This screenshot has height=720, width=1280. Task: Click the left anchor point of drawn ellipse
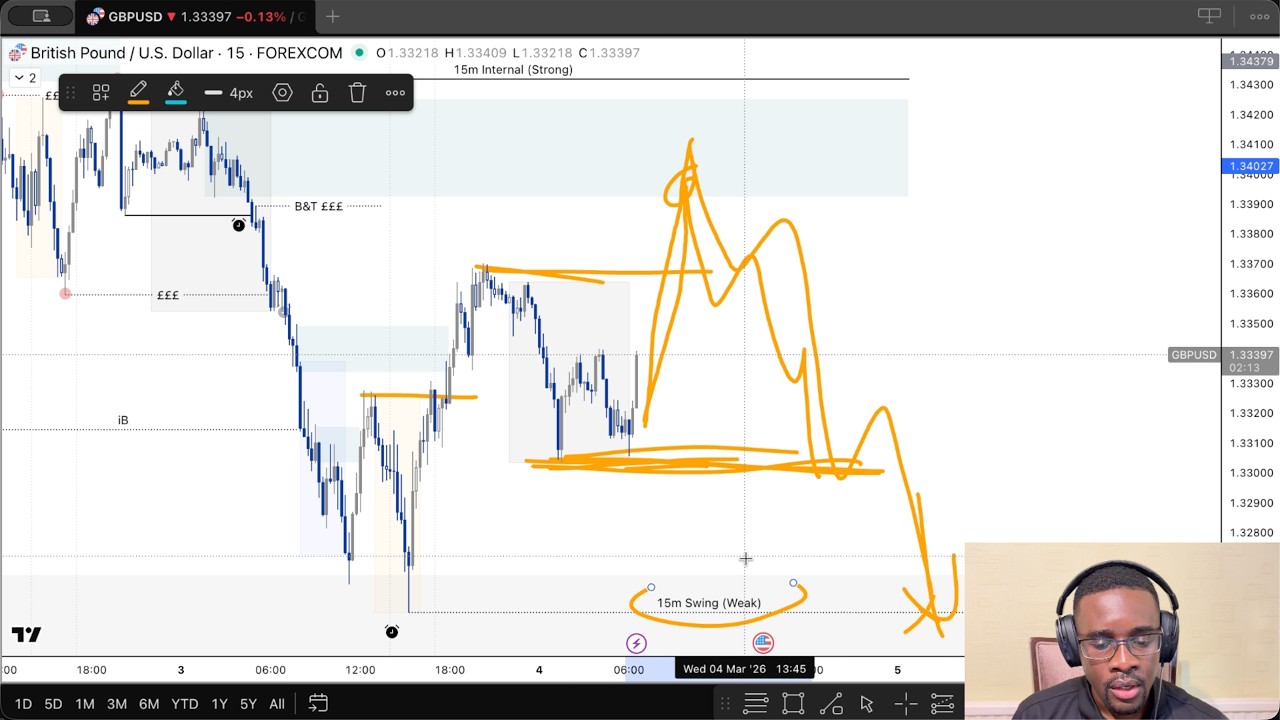pyautogui.click(x=651, y=588)
